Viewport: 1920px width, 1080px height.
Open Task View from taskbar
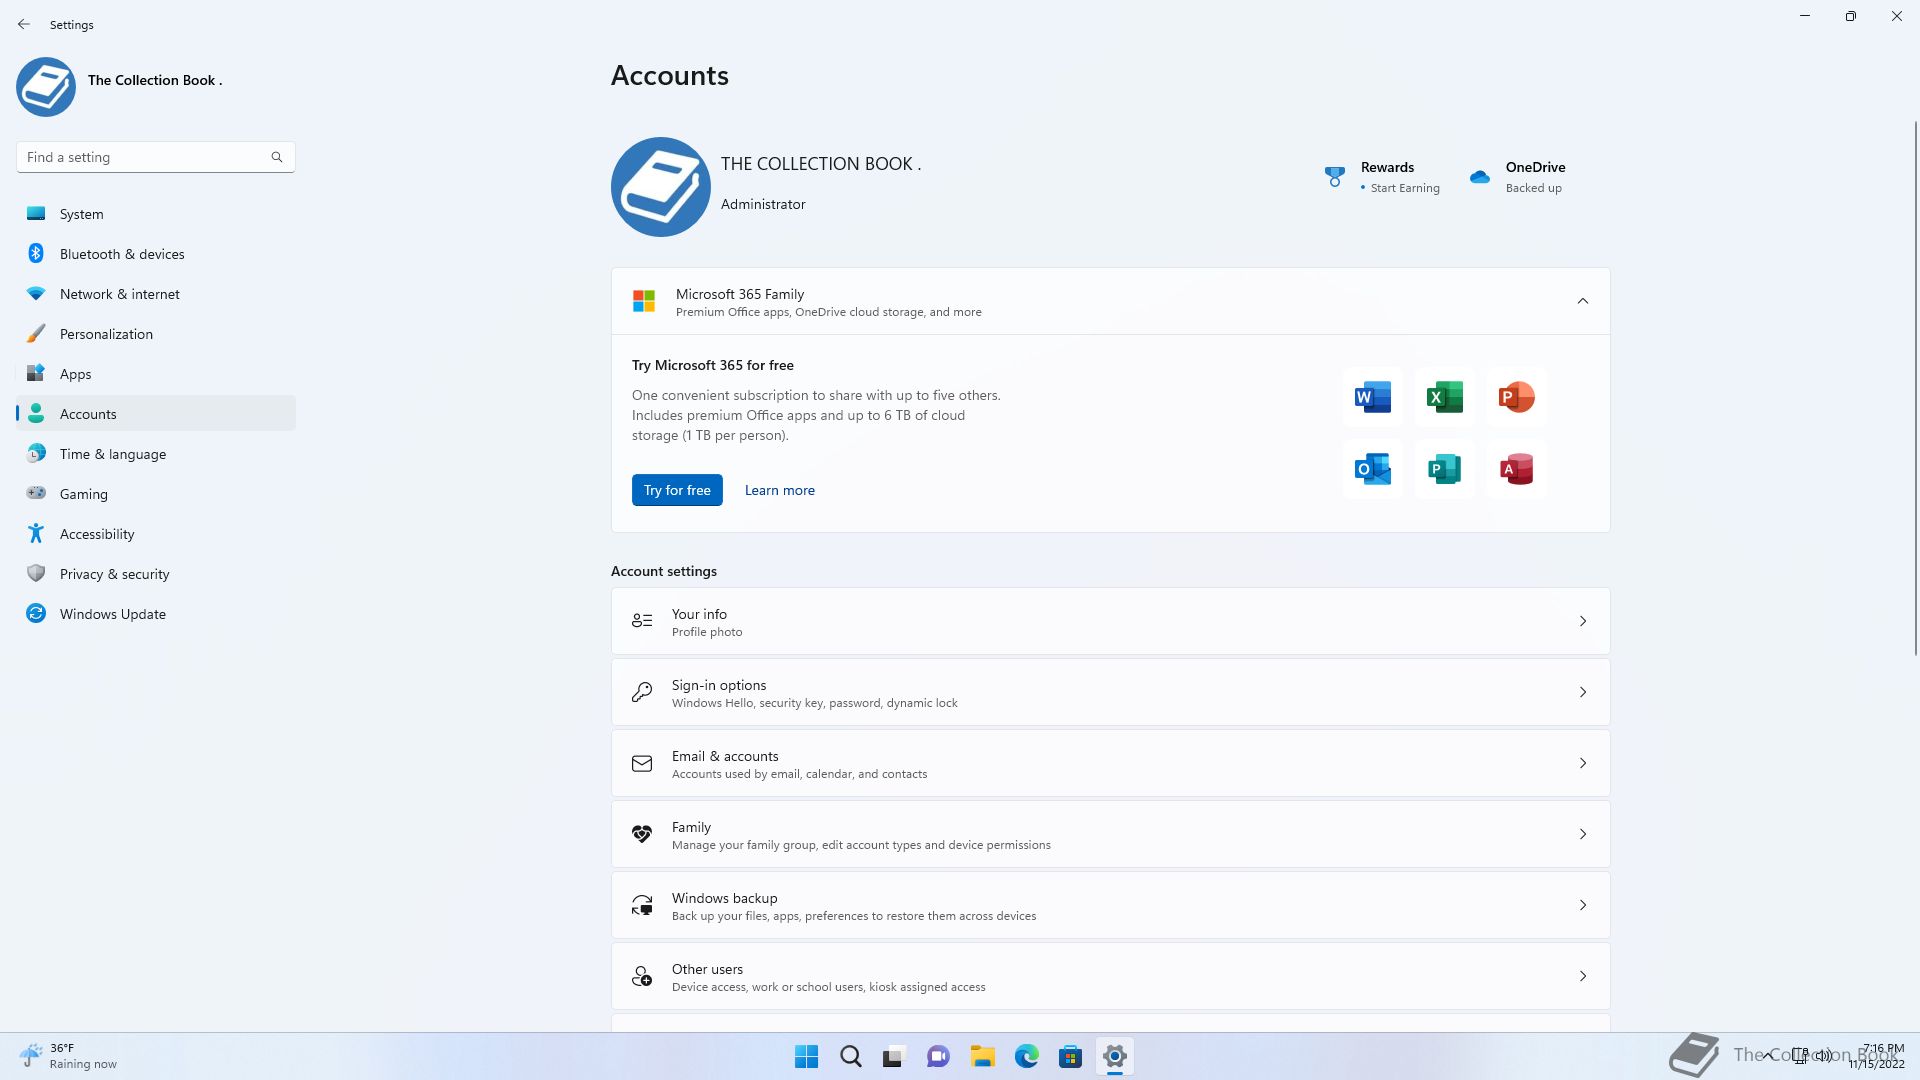click(894, 1056)
